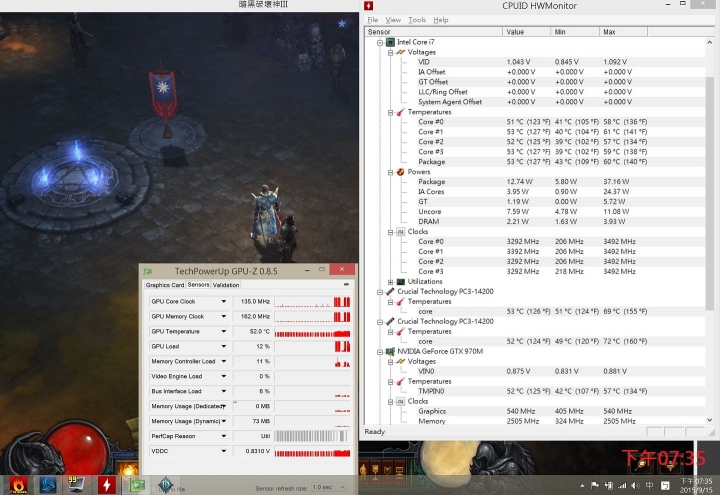Open the Video Engine Load dropdown
Screen dimensions: 720x495
pos(224,377)
